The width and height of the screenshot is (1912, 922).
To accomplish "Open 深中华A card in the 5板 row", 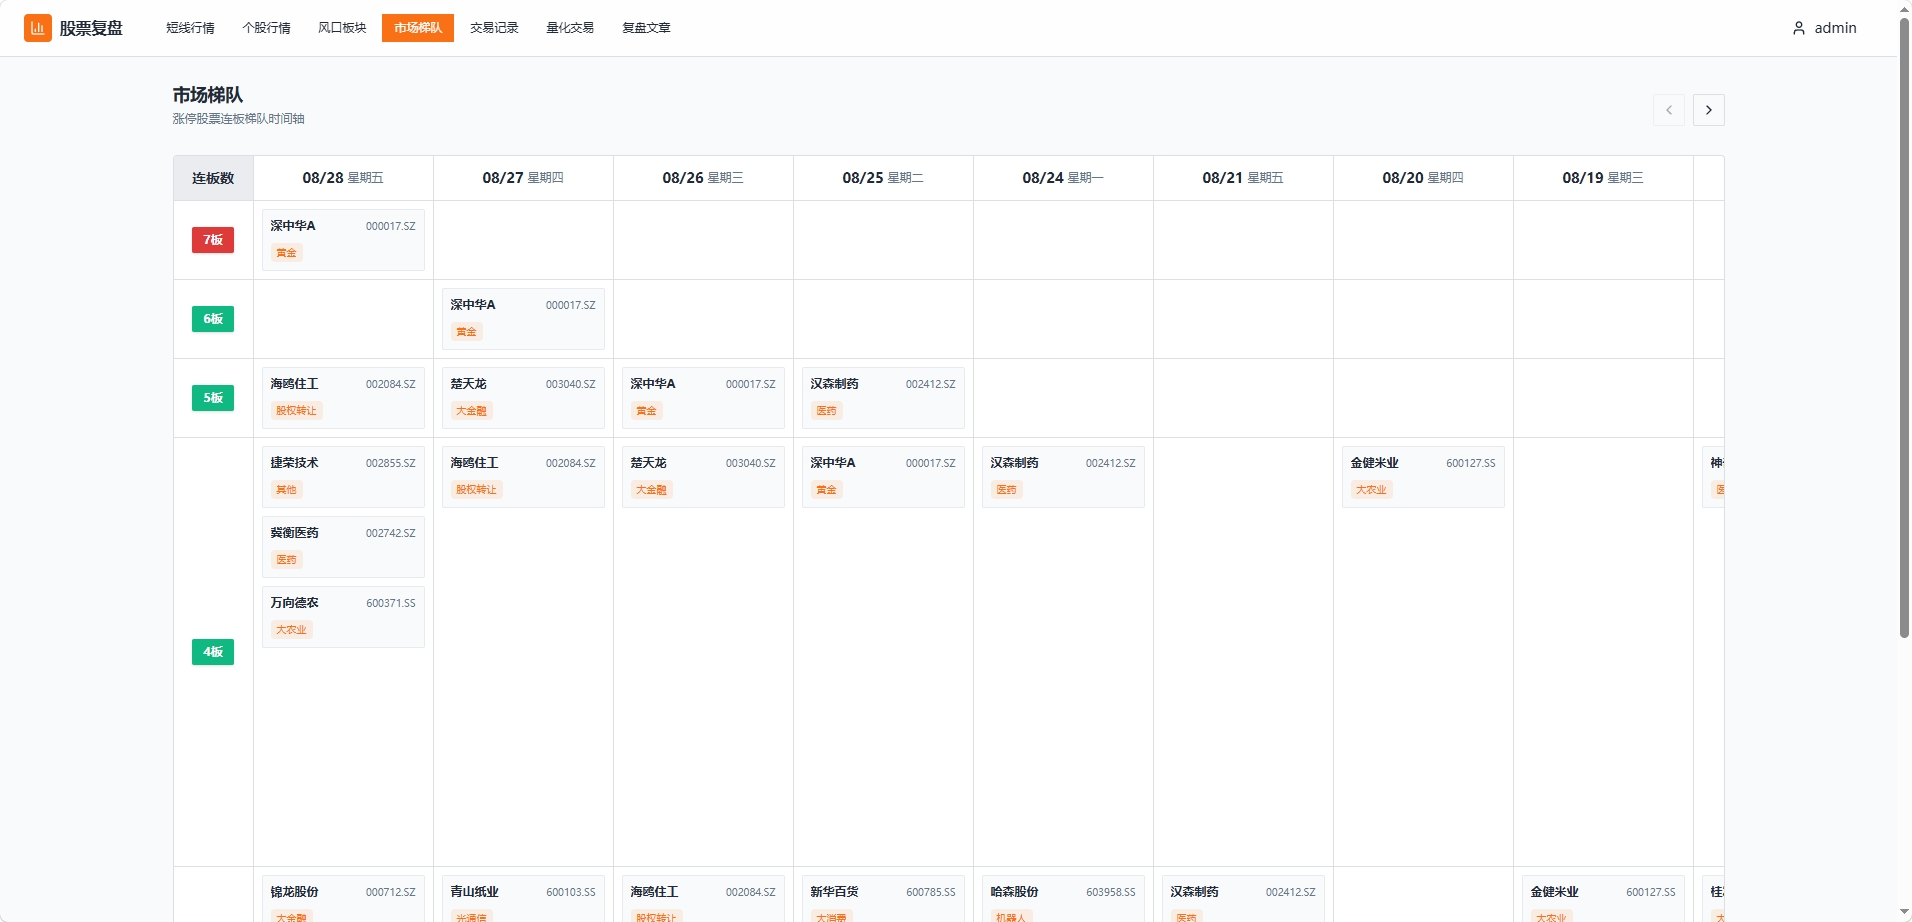I will coord(703,398).
